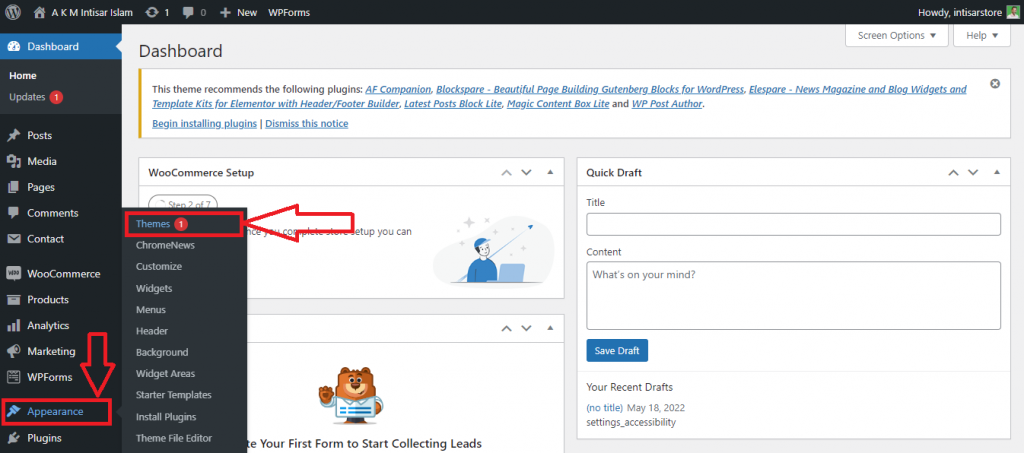Open Blockspare Gutenberg Blocks plugin link
The image size is (1024, 453).
click(x=590, y=89)
